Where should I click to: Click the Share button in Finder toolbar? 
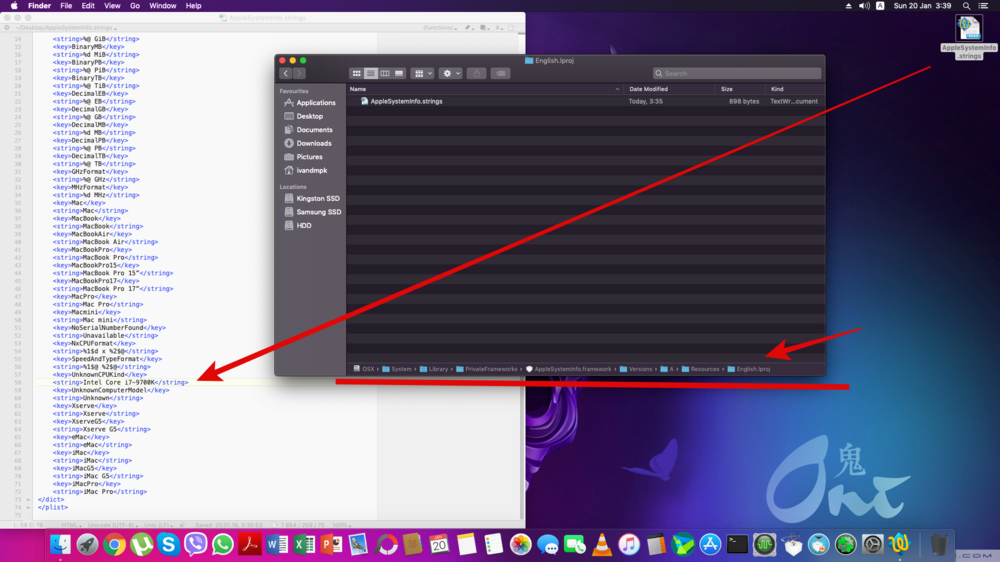pyautogui.click(x=477, y=74)
